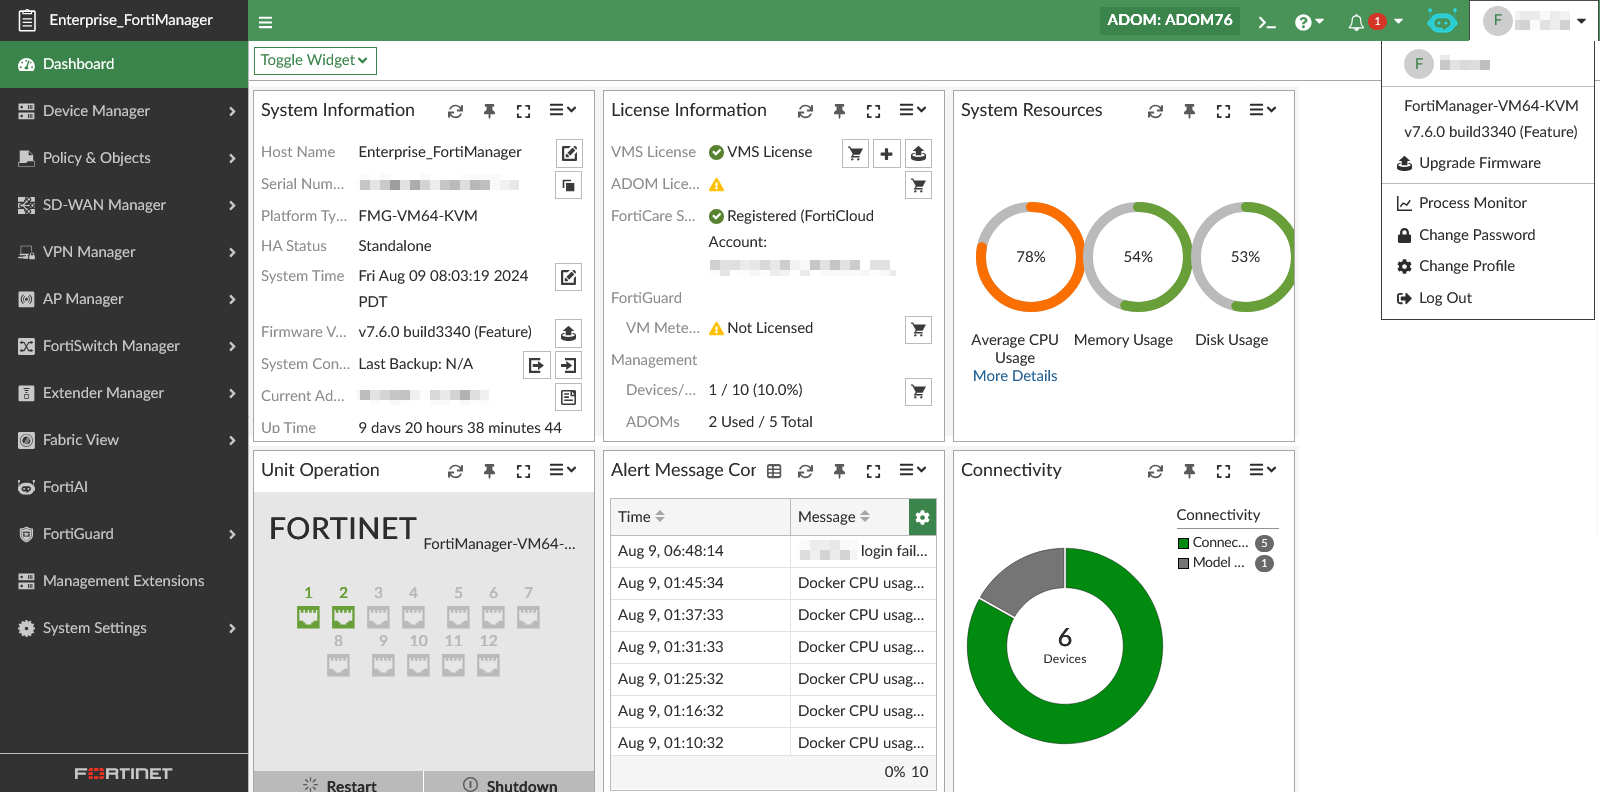
Task: Click the Average CPU Usage 78% gauge
Action: [x=1030, y=257]
